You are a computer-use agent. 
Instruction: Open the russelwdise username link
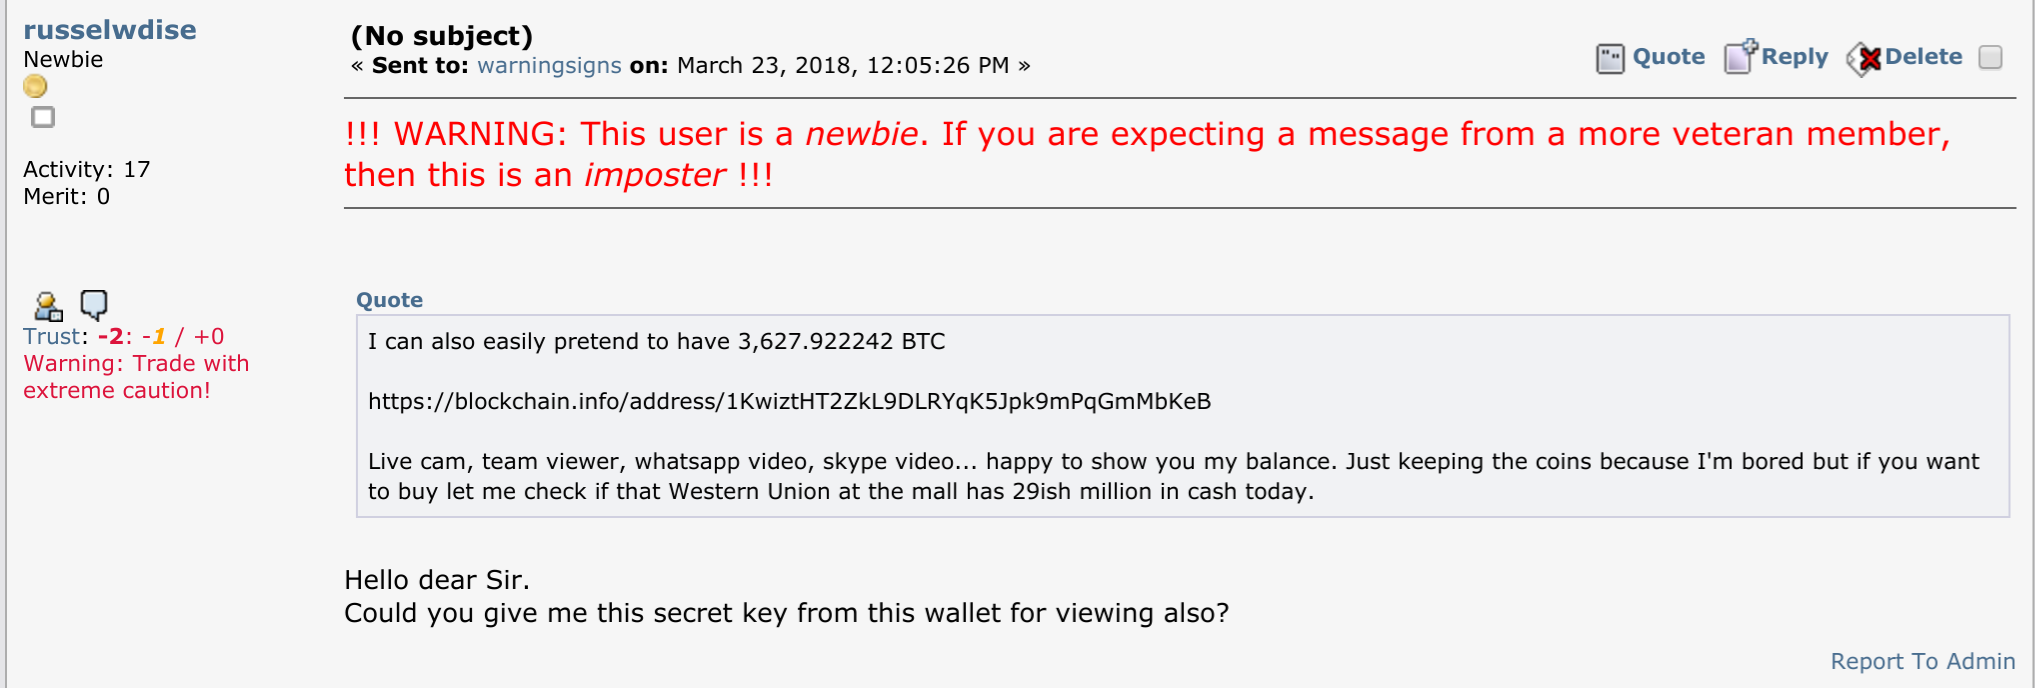(x=110, y=30)
